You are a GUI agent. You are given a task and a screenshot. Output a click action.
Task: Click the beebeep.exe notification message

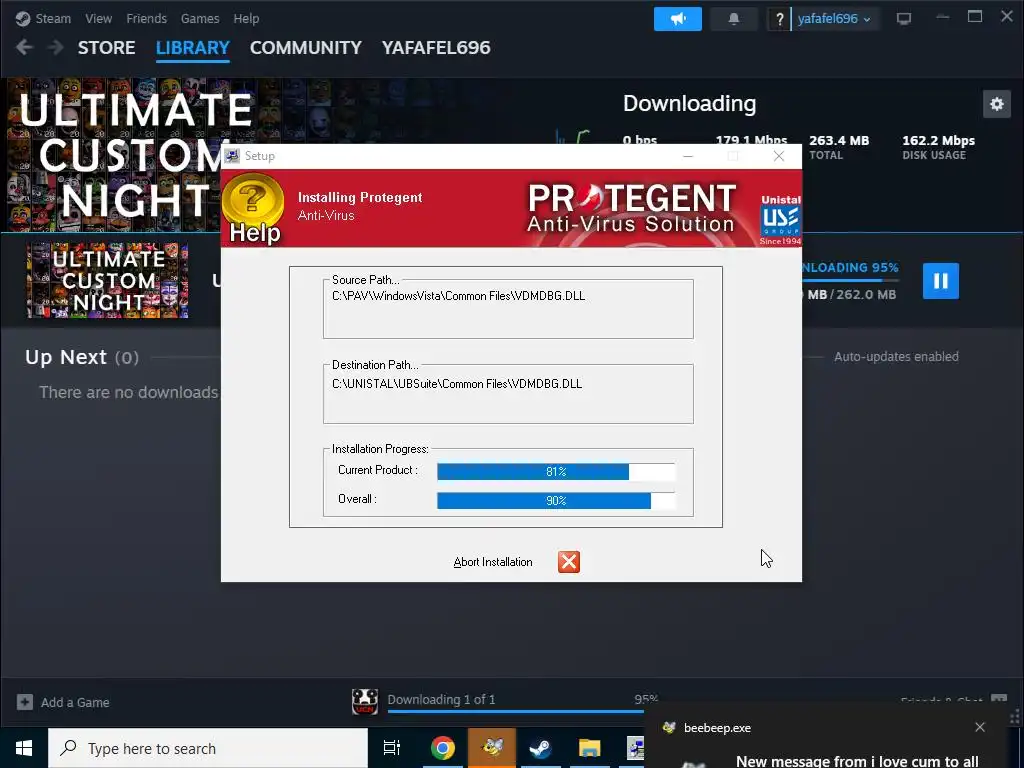(x=857, y=761)
